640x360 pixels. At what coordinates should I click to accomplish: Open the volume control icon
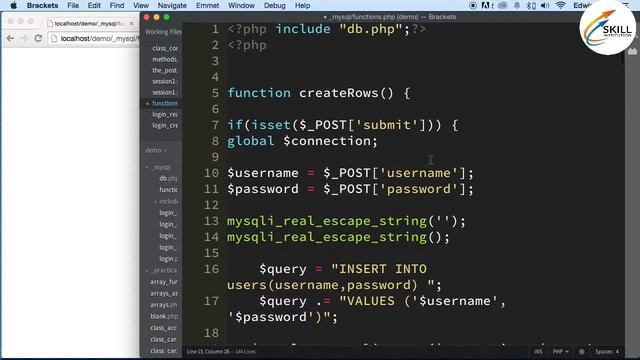pos(545,5)
